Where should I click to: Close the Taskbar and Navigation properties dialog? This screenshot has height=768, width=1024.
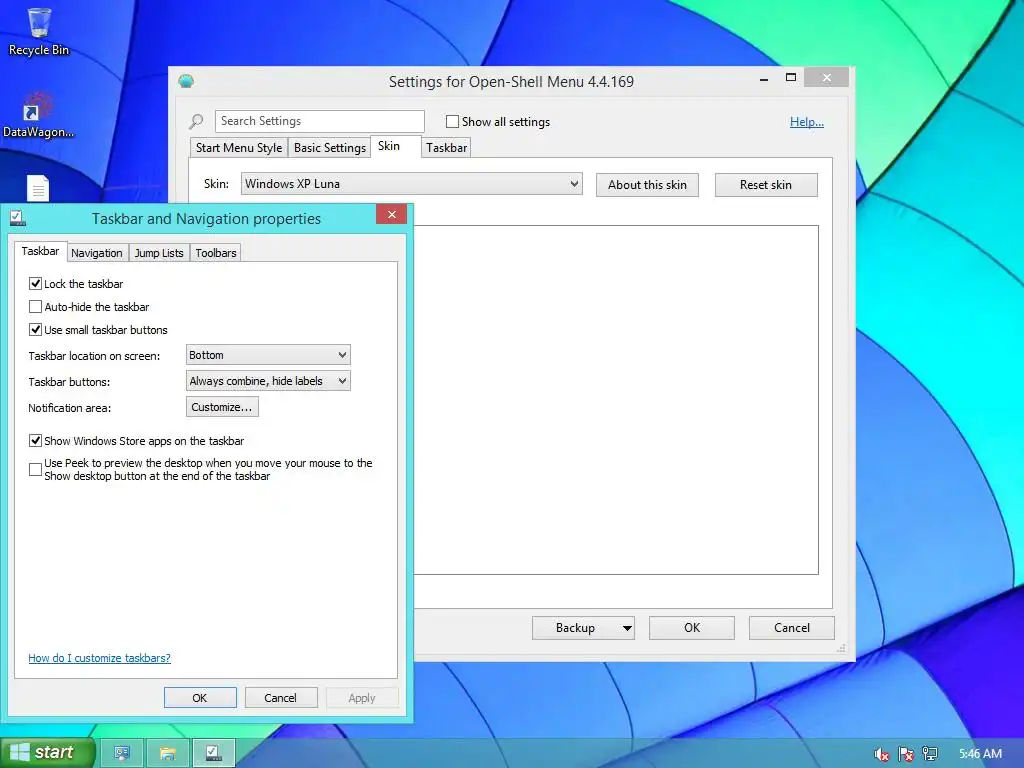(x=391, y=214)
